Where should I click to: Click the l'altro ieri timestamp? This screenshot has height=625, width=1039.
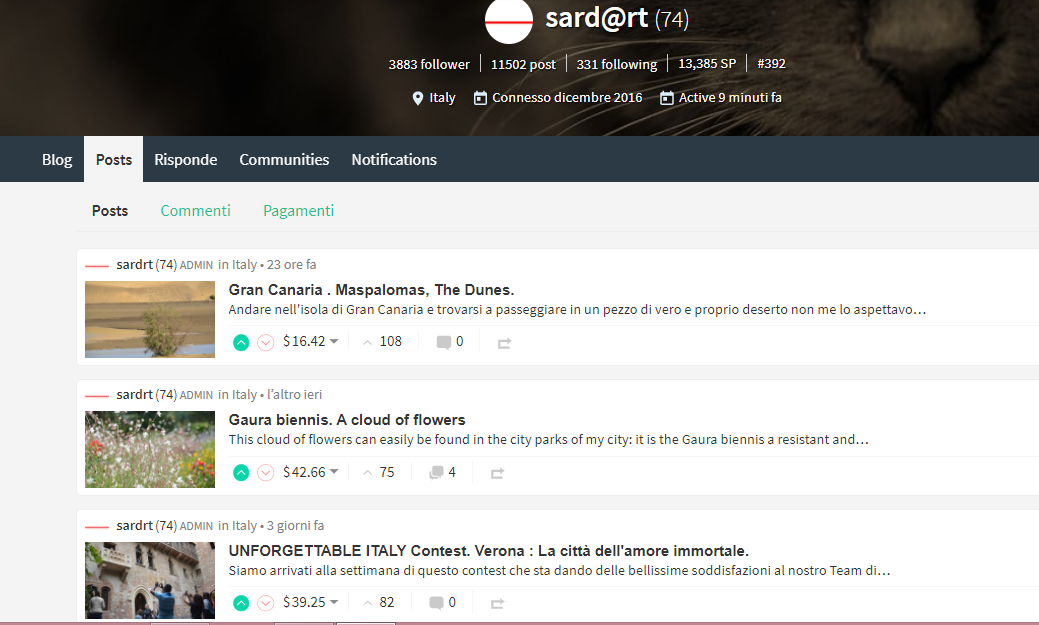tap(294, 394)
